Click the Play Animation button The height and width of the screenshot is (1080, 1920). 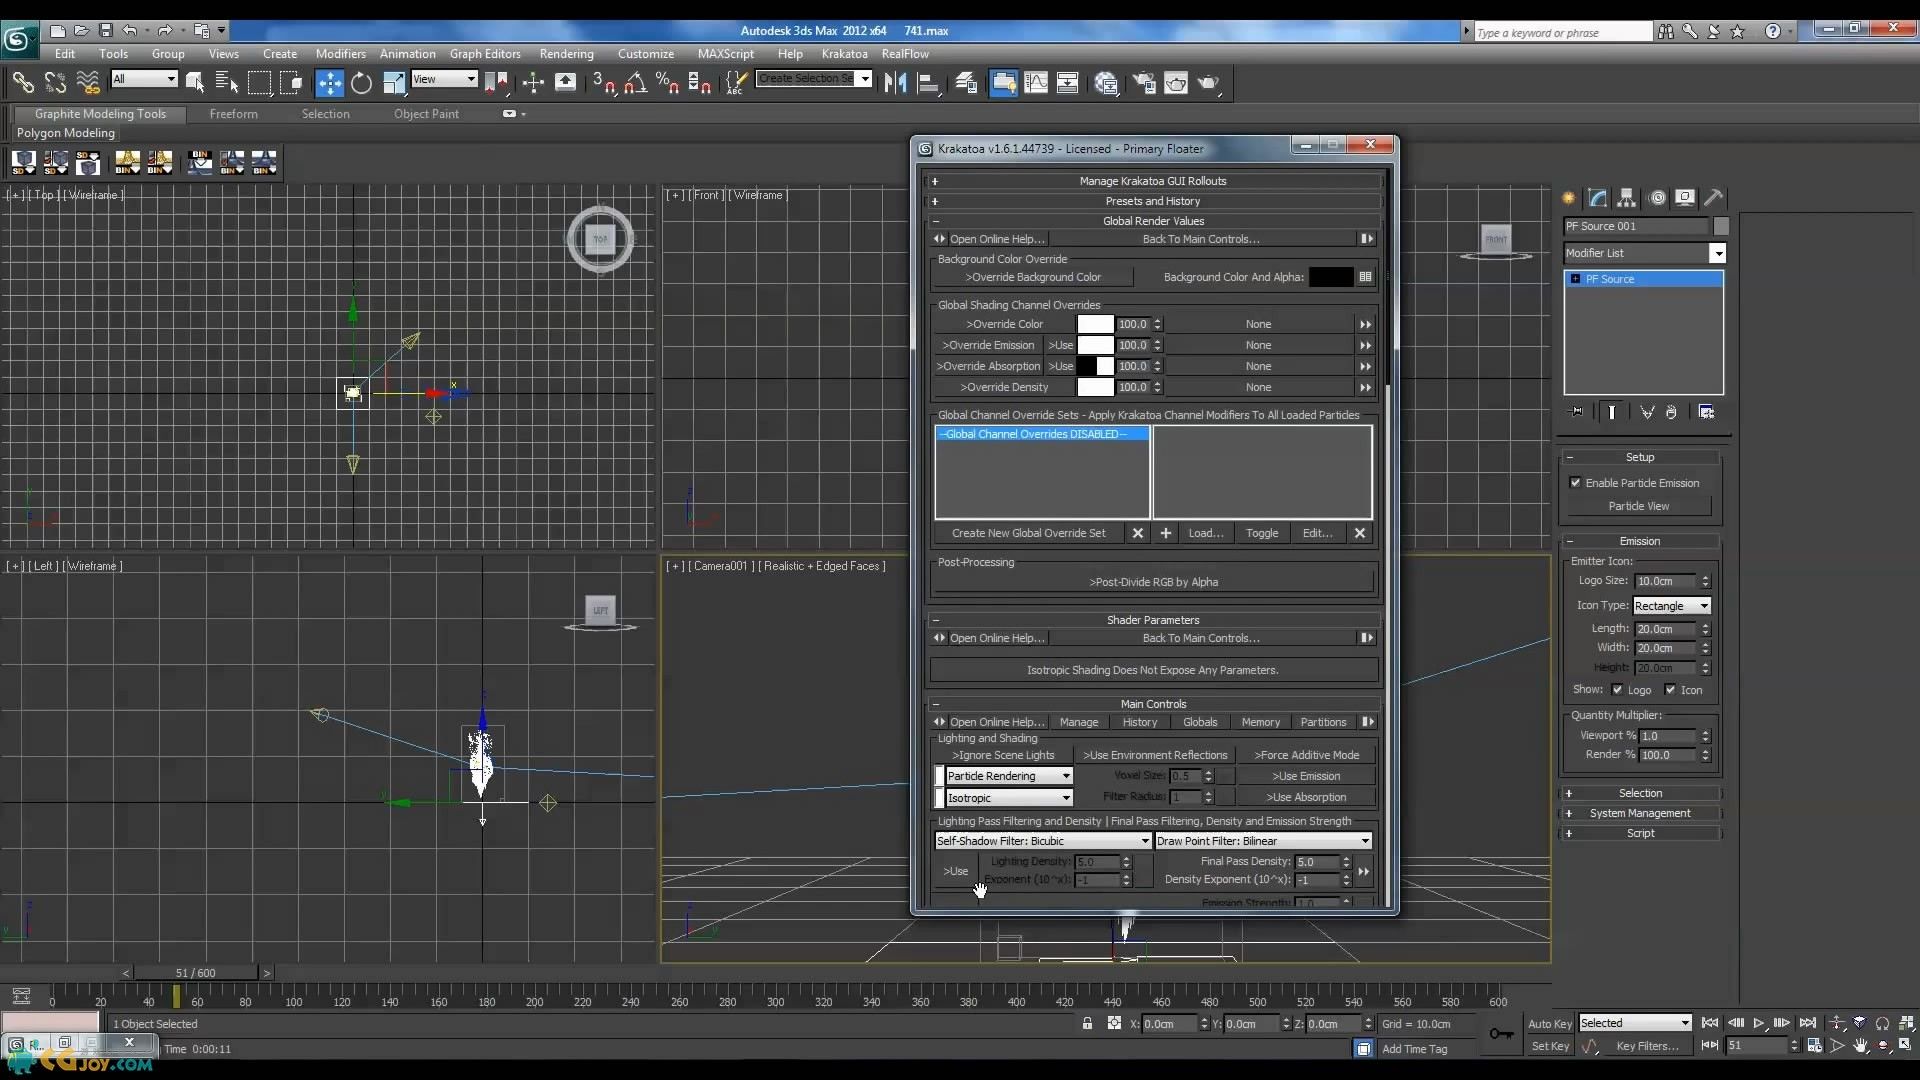click(x=1759, y=1023)
